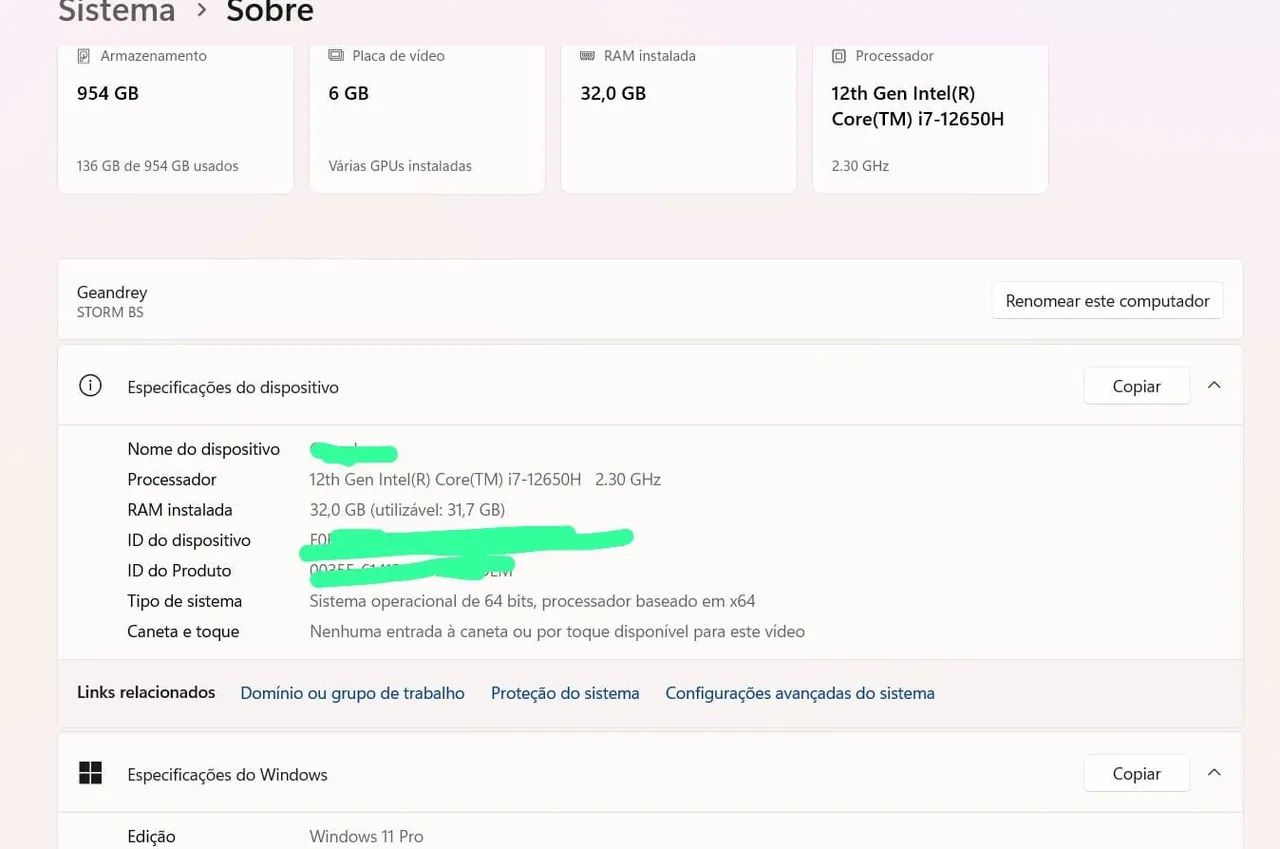Open the Armazenamento 954 GB card
The width and height of the screenshot is (1280, 849).
(x=175, y=118)
